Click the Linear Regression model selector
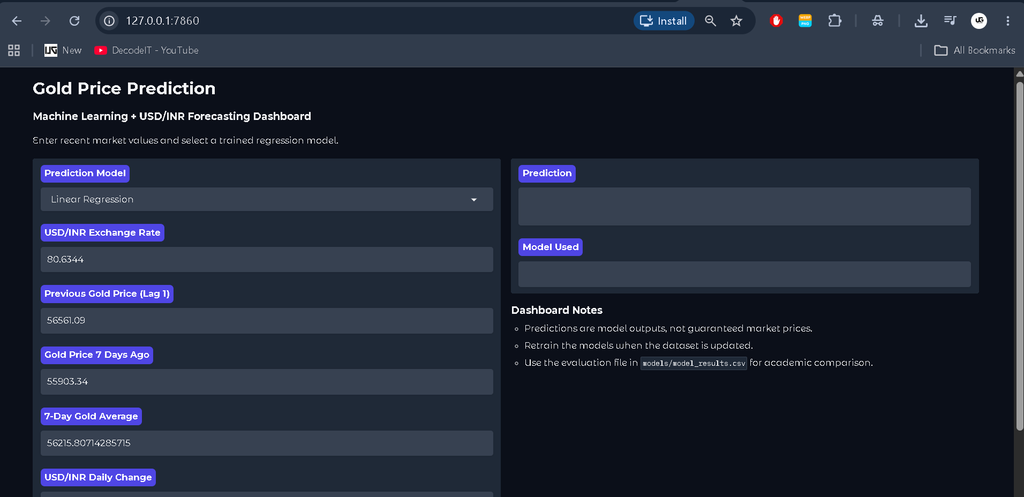Screen dimensions: 1024x497 click(x=266, y=199)
